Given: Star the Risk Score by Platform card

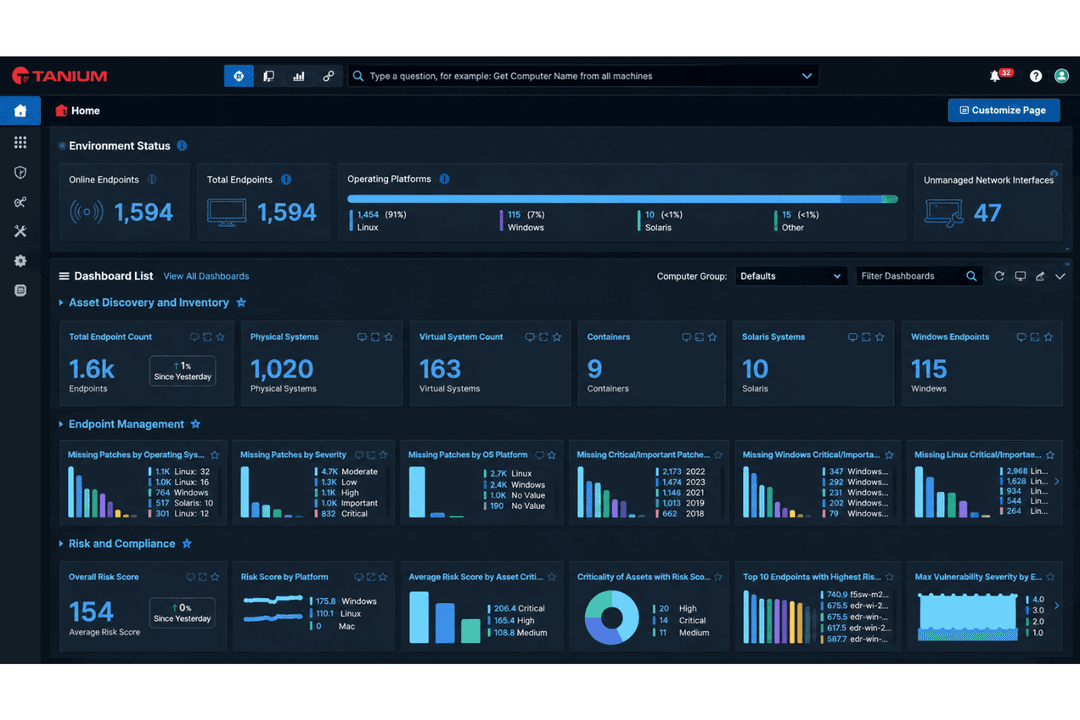Looking at the screenshot, I should click(x=383, y=577).
